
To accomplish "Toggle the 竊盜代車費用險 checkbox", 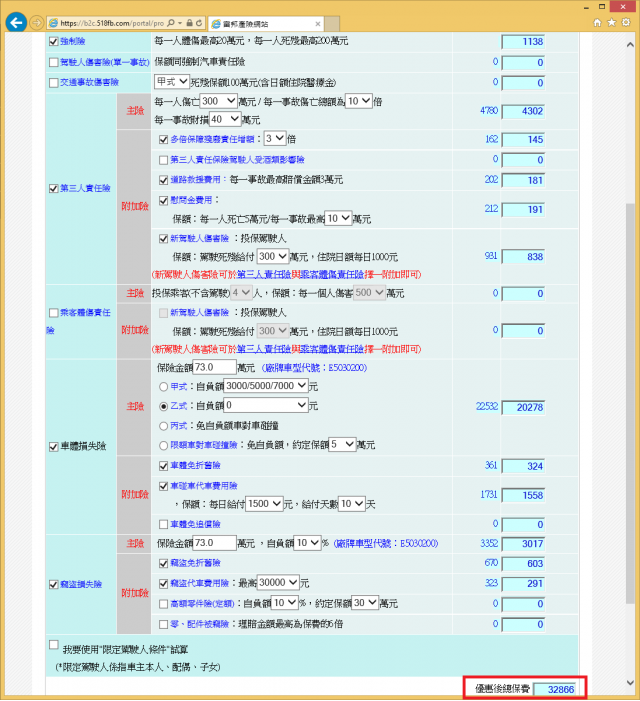I will pos(164,583).
